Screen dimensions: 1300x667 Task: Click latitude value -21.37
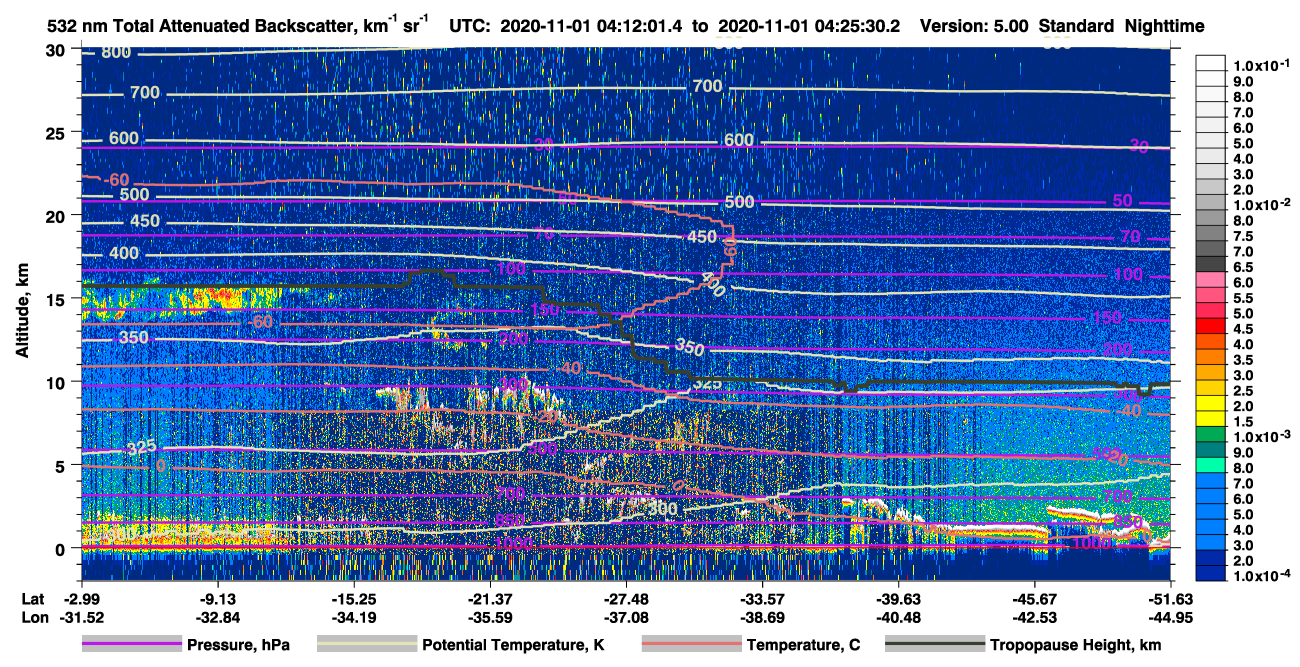pos(490,598)
